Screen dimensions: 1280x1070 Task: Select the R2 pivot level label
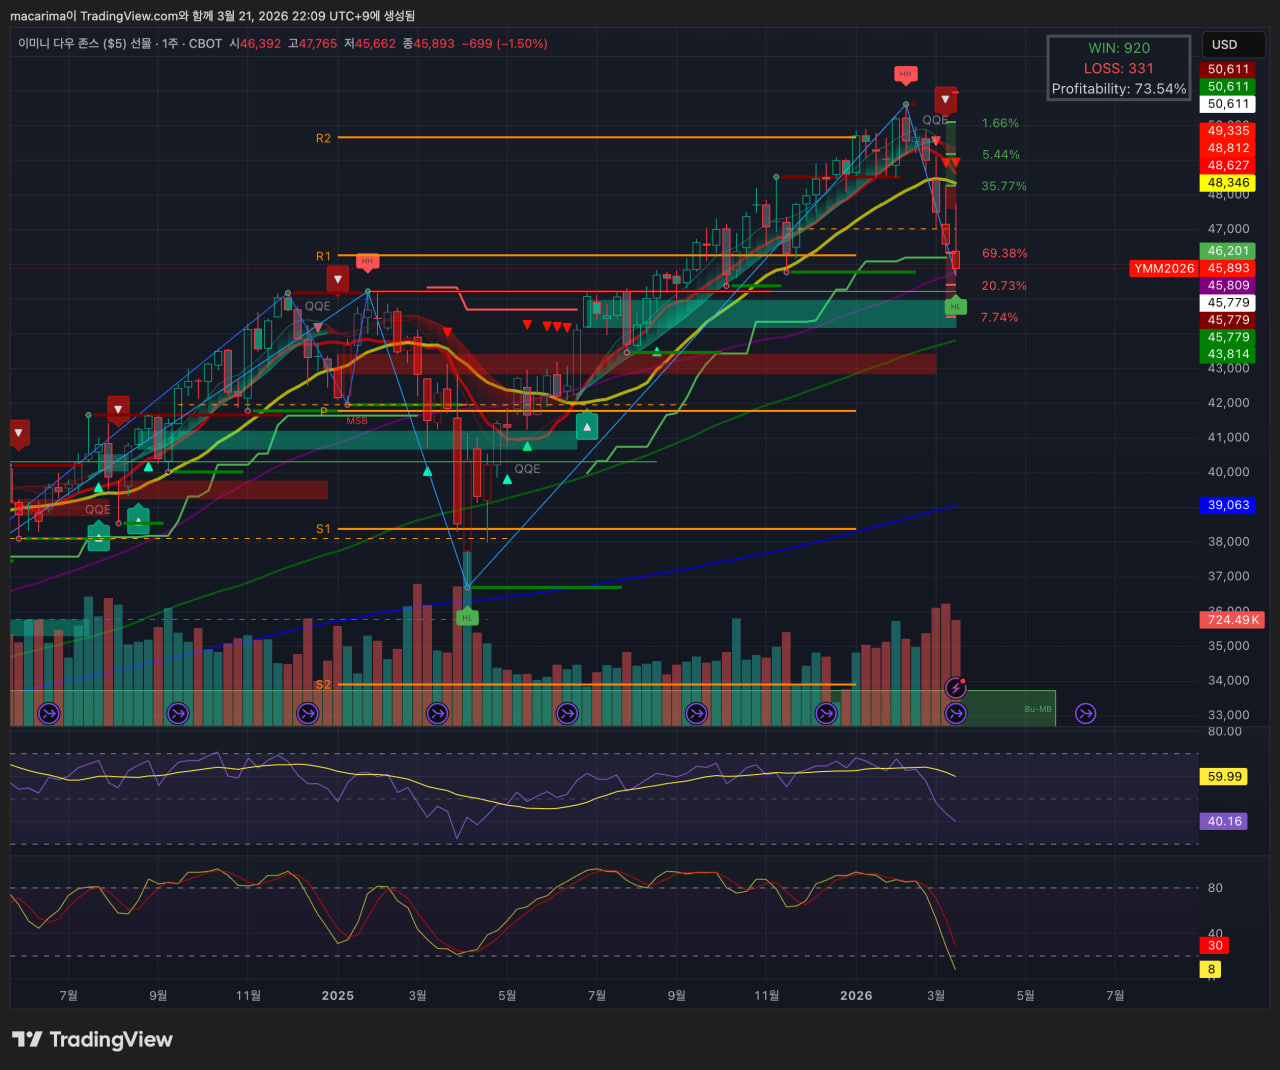pos(323,138)
